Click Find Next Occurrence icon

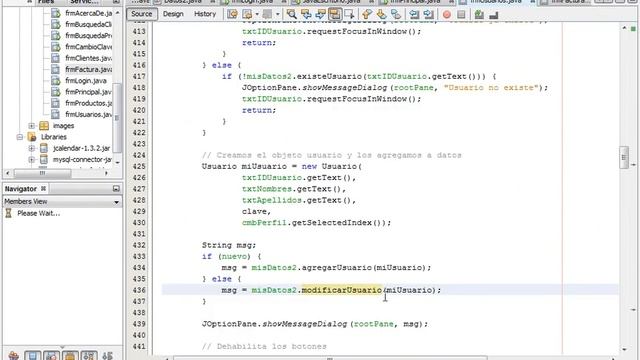(x=320, y=15)
